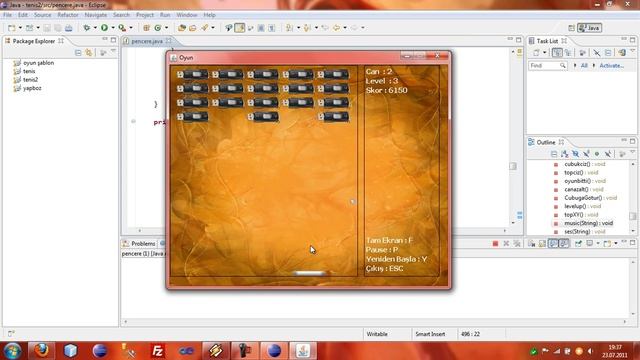This screenshot has width=640, height=360.
Task: Maximize the editor area button
Action: [519, 40]
